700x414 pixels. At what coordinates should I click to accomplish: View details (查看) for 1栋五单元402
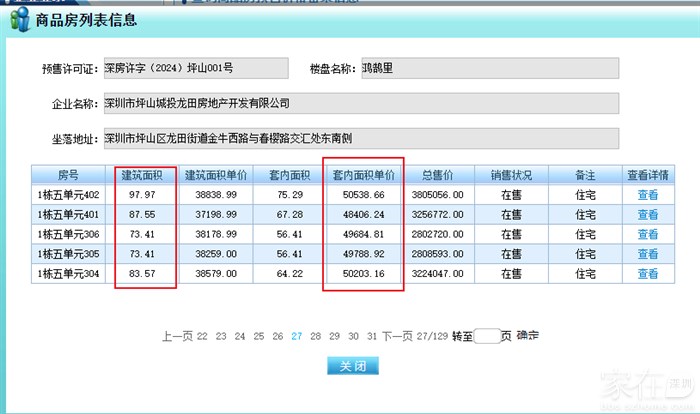coord(647,196)
